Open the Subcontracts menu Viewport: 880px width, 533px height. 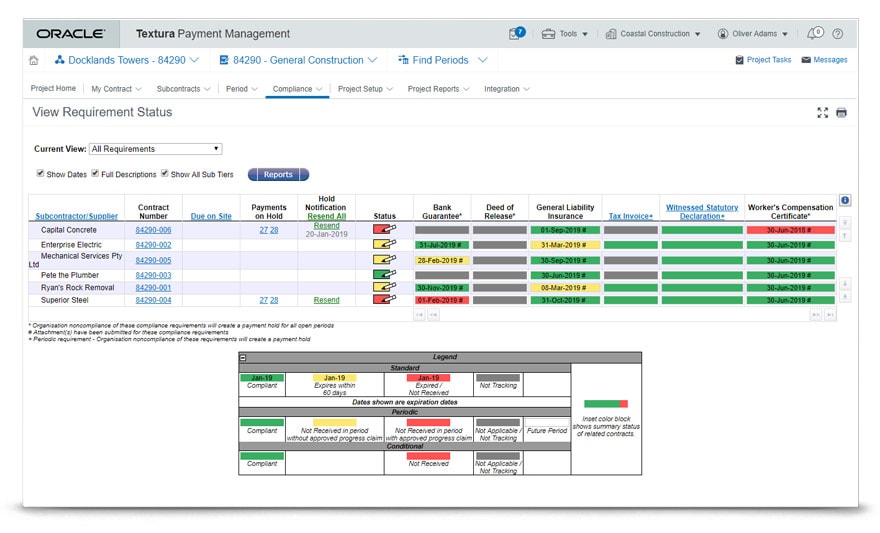[x=184, y=89]
